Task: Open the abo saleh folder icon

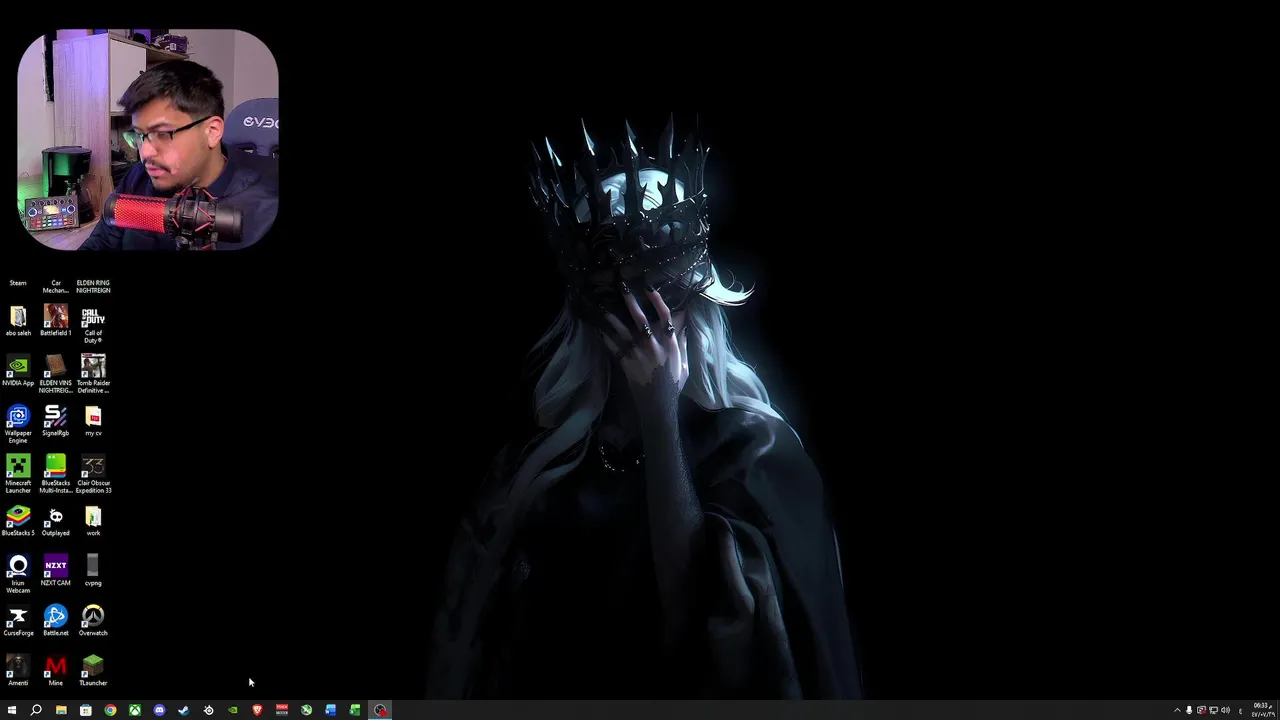Action: coord(18,321)
